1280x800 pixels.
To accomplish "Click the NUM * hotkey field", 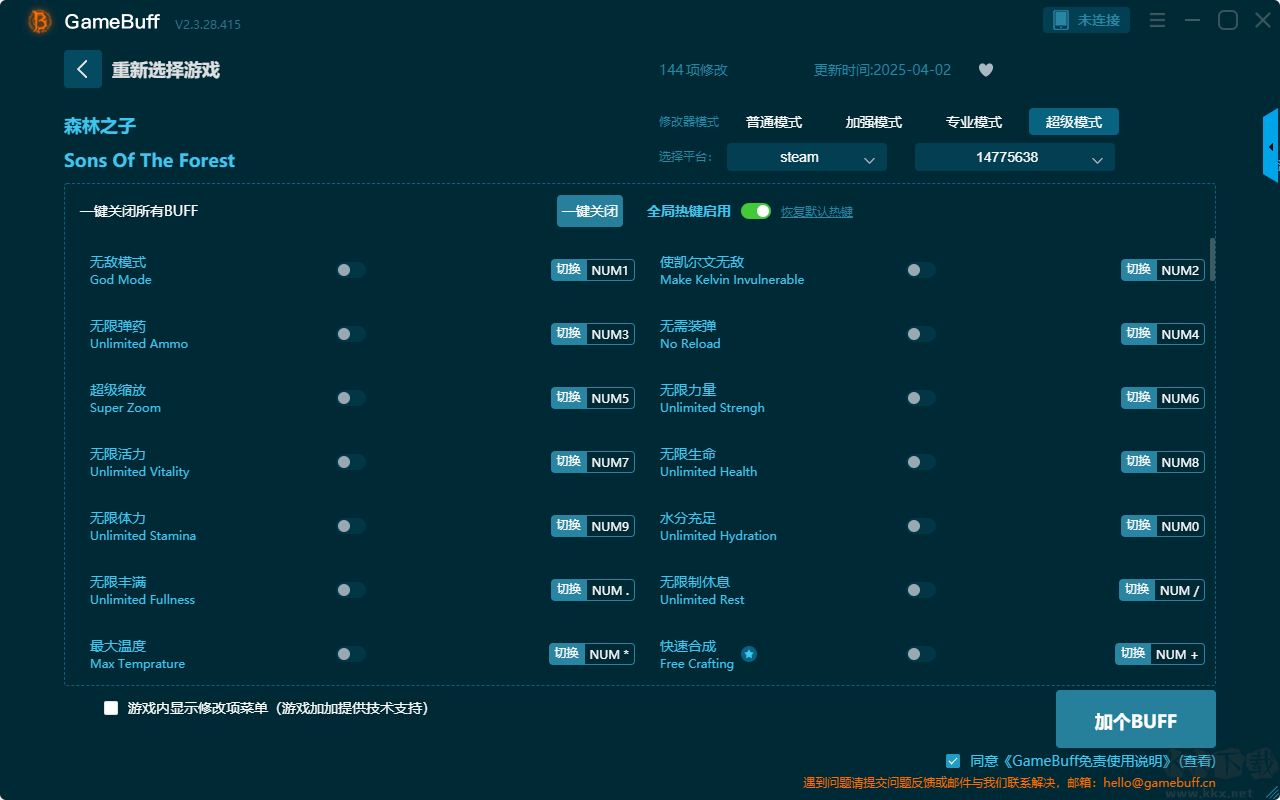I will (x=609, y=654).
